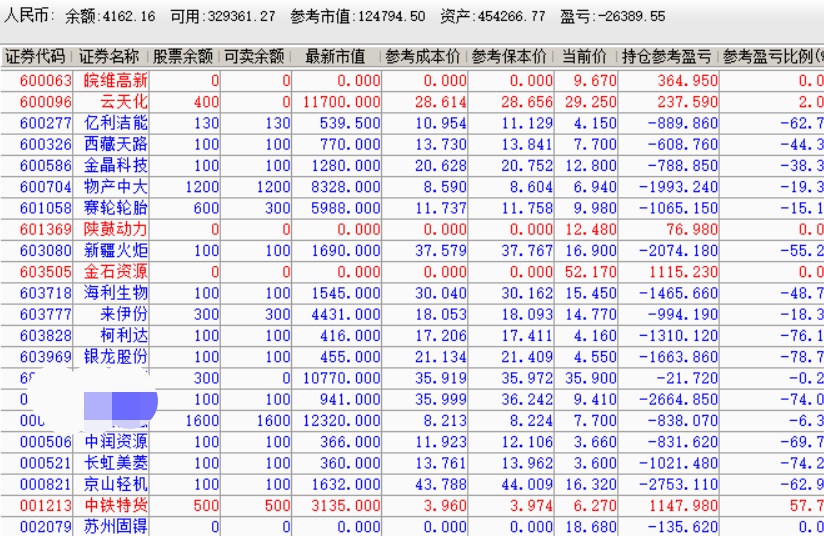Sort by 证券代码 column header
Viewport: 824px width, 536px height.
coord(36,56)
